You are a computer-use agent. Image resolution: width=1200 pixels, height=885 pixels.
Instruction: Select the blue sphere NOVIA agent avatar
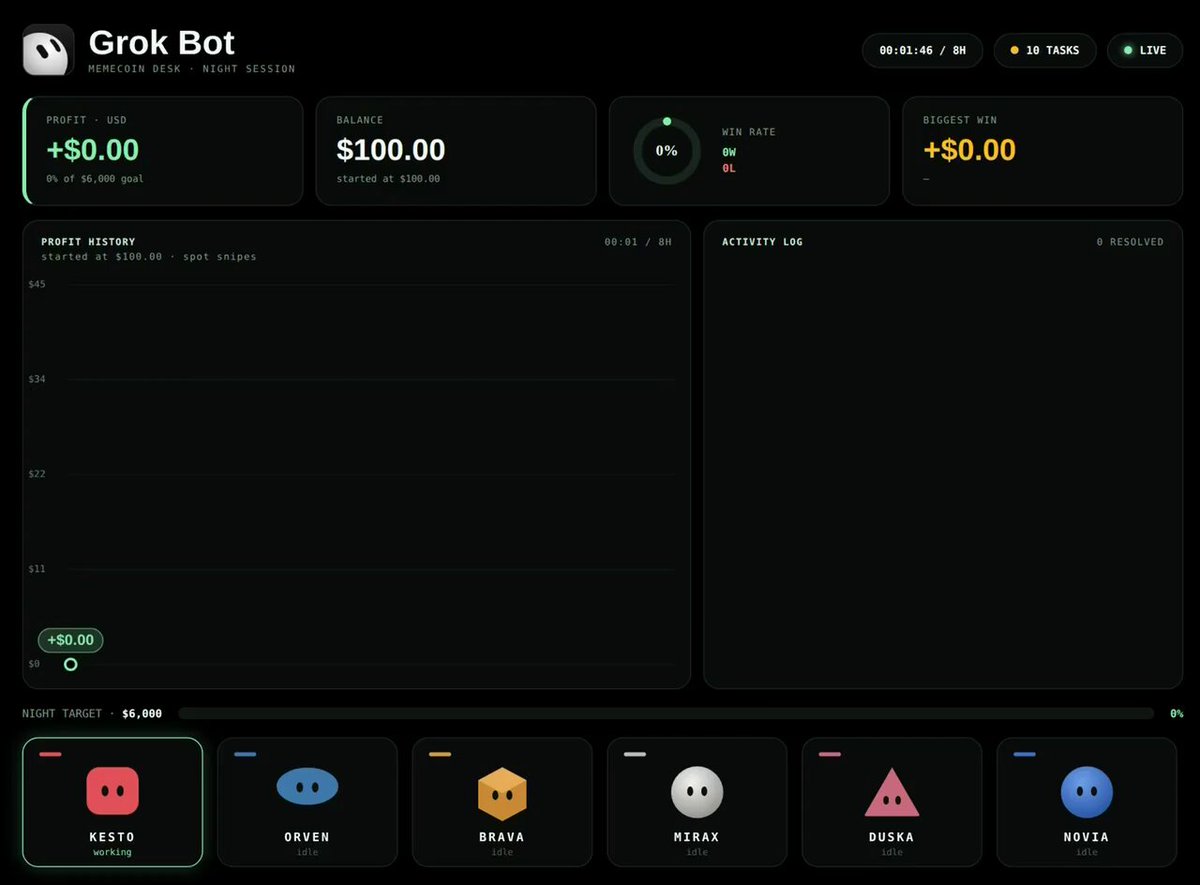(x=1087, y=792)
